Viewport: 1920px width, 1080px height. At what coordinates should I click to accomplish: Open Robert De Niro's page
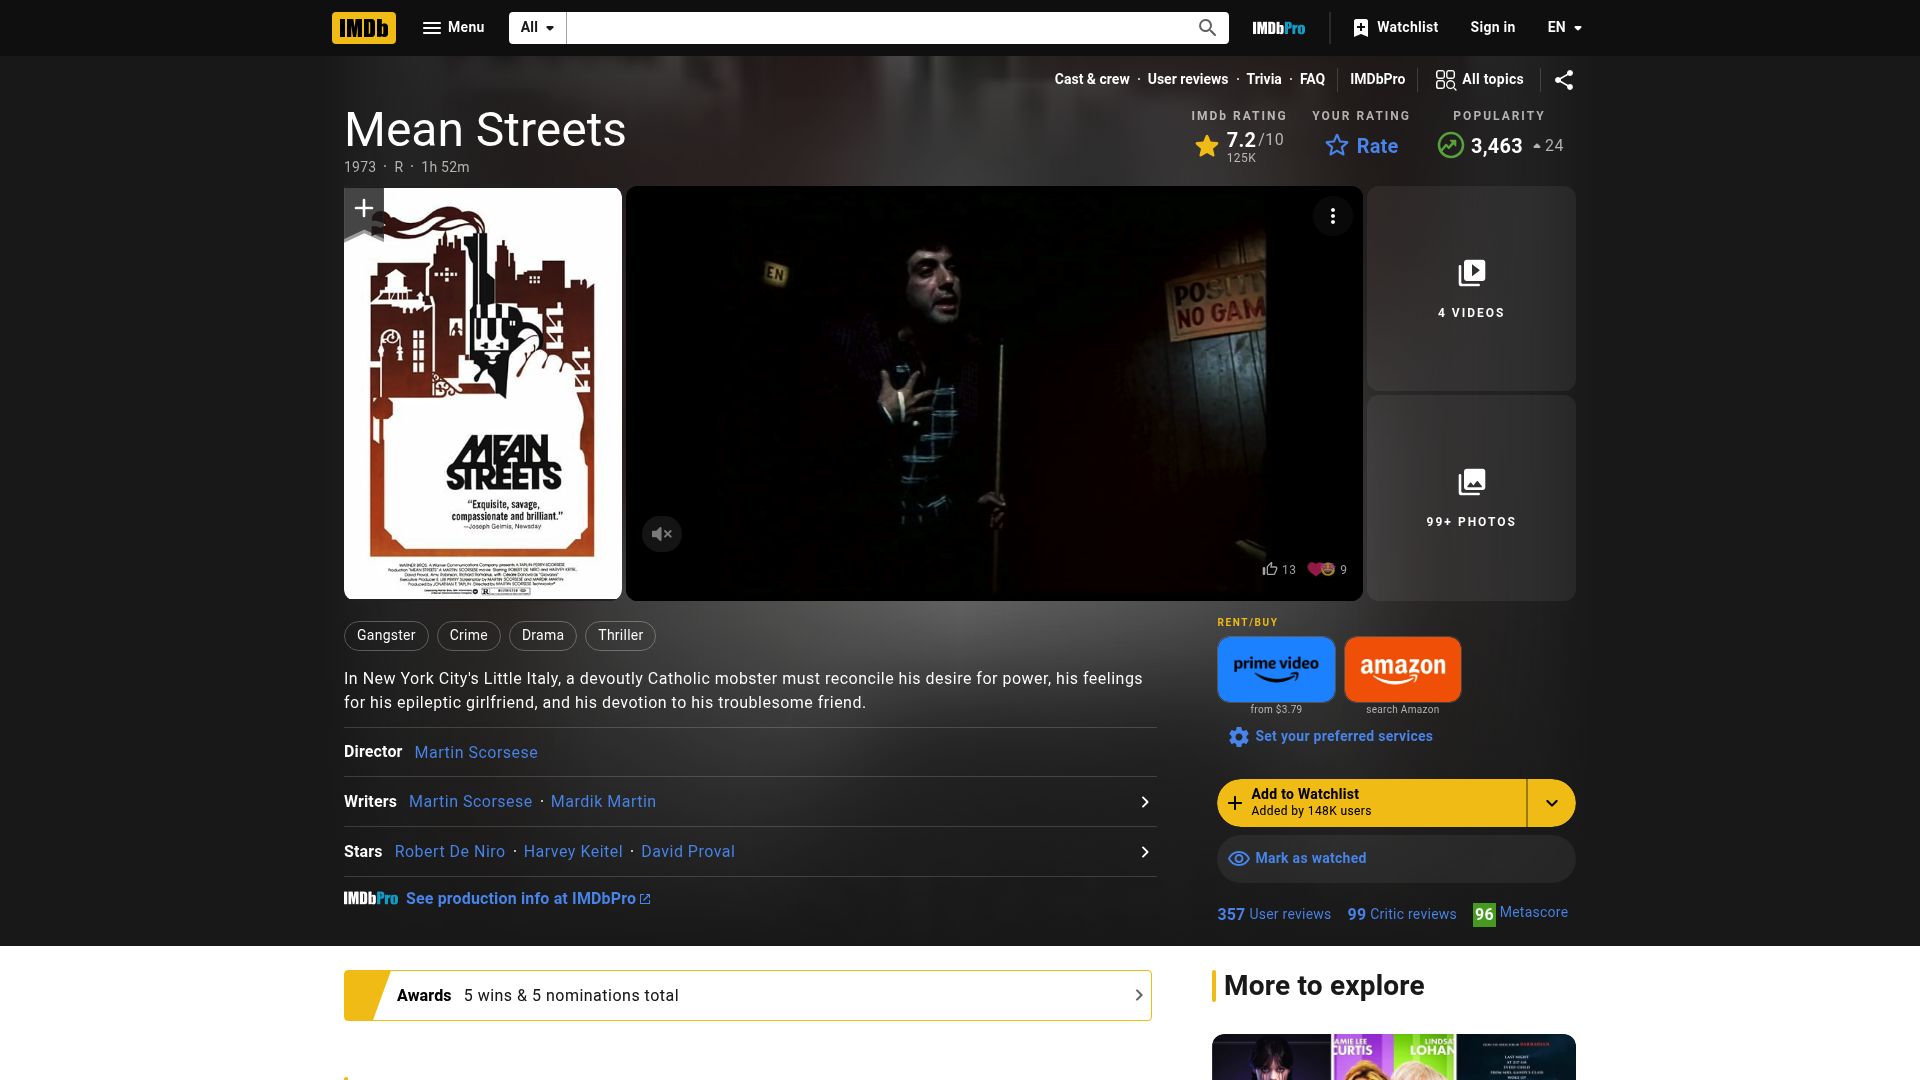click(x=450, y=852)
